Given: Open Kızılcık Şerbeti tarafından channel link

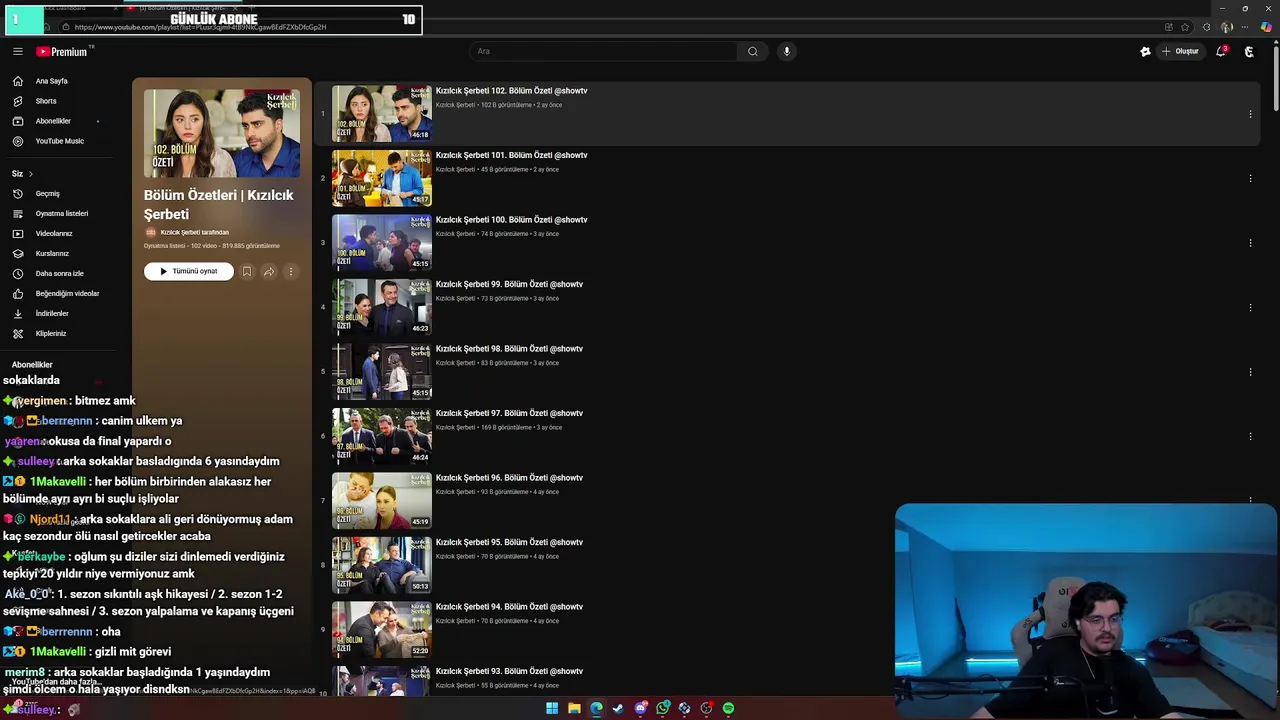Looking at the screenshot, I should 194,232.
